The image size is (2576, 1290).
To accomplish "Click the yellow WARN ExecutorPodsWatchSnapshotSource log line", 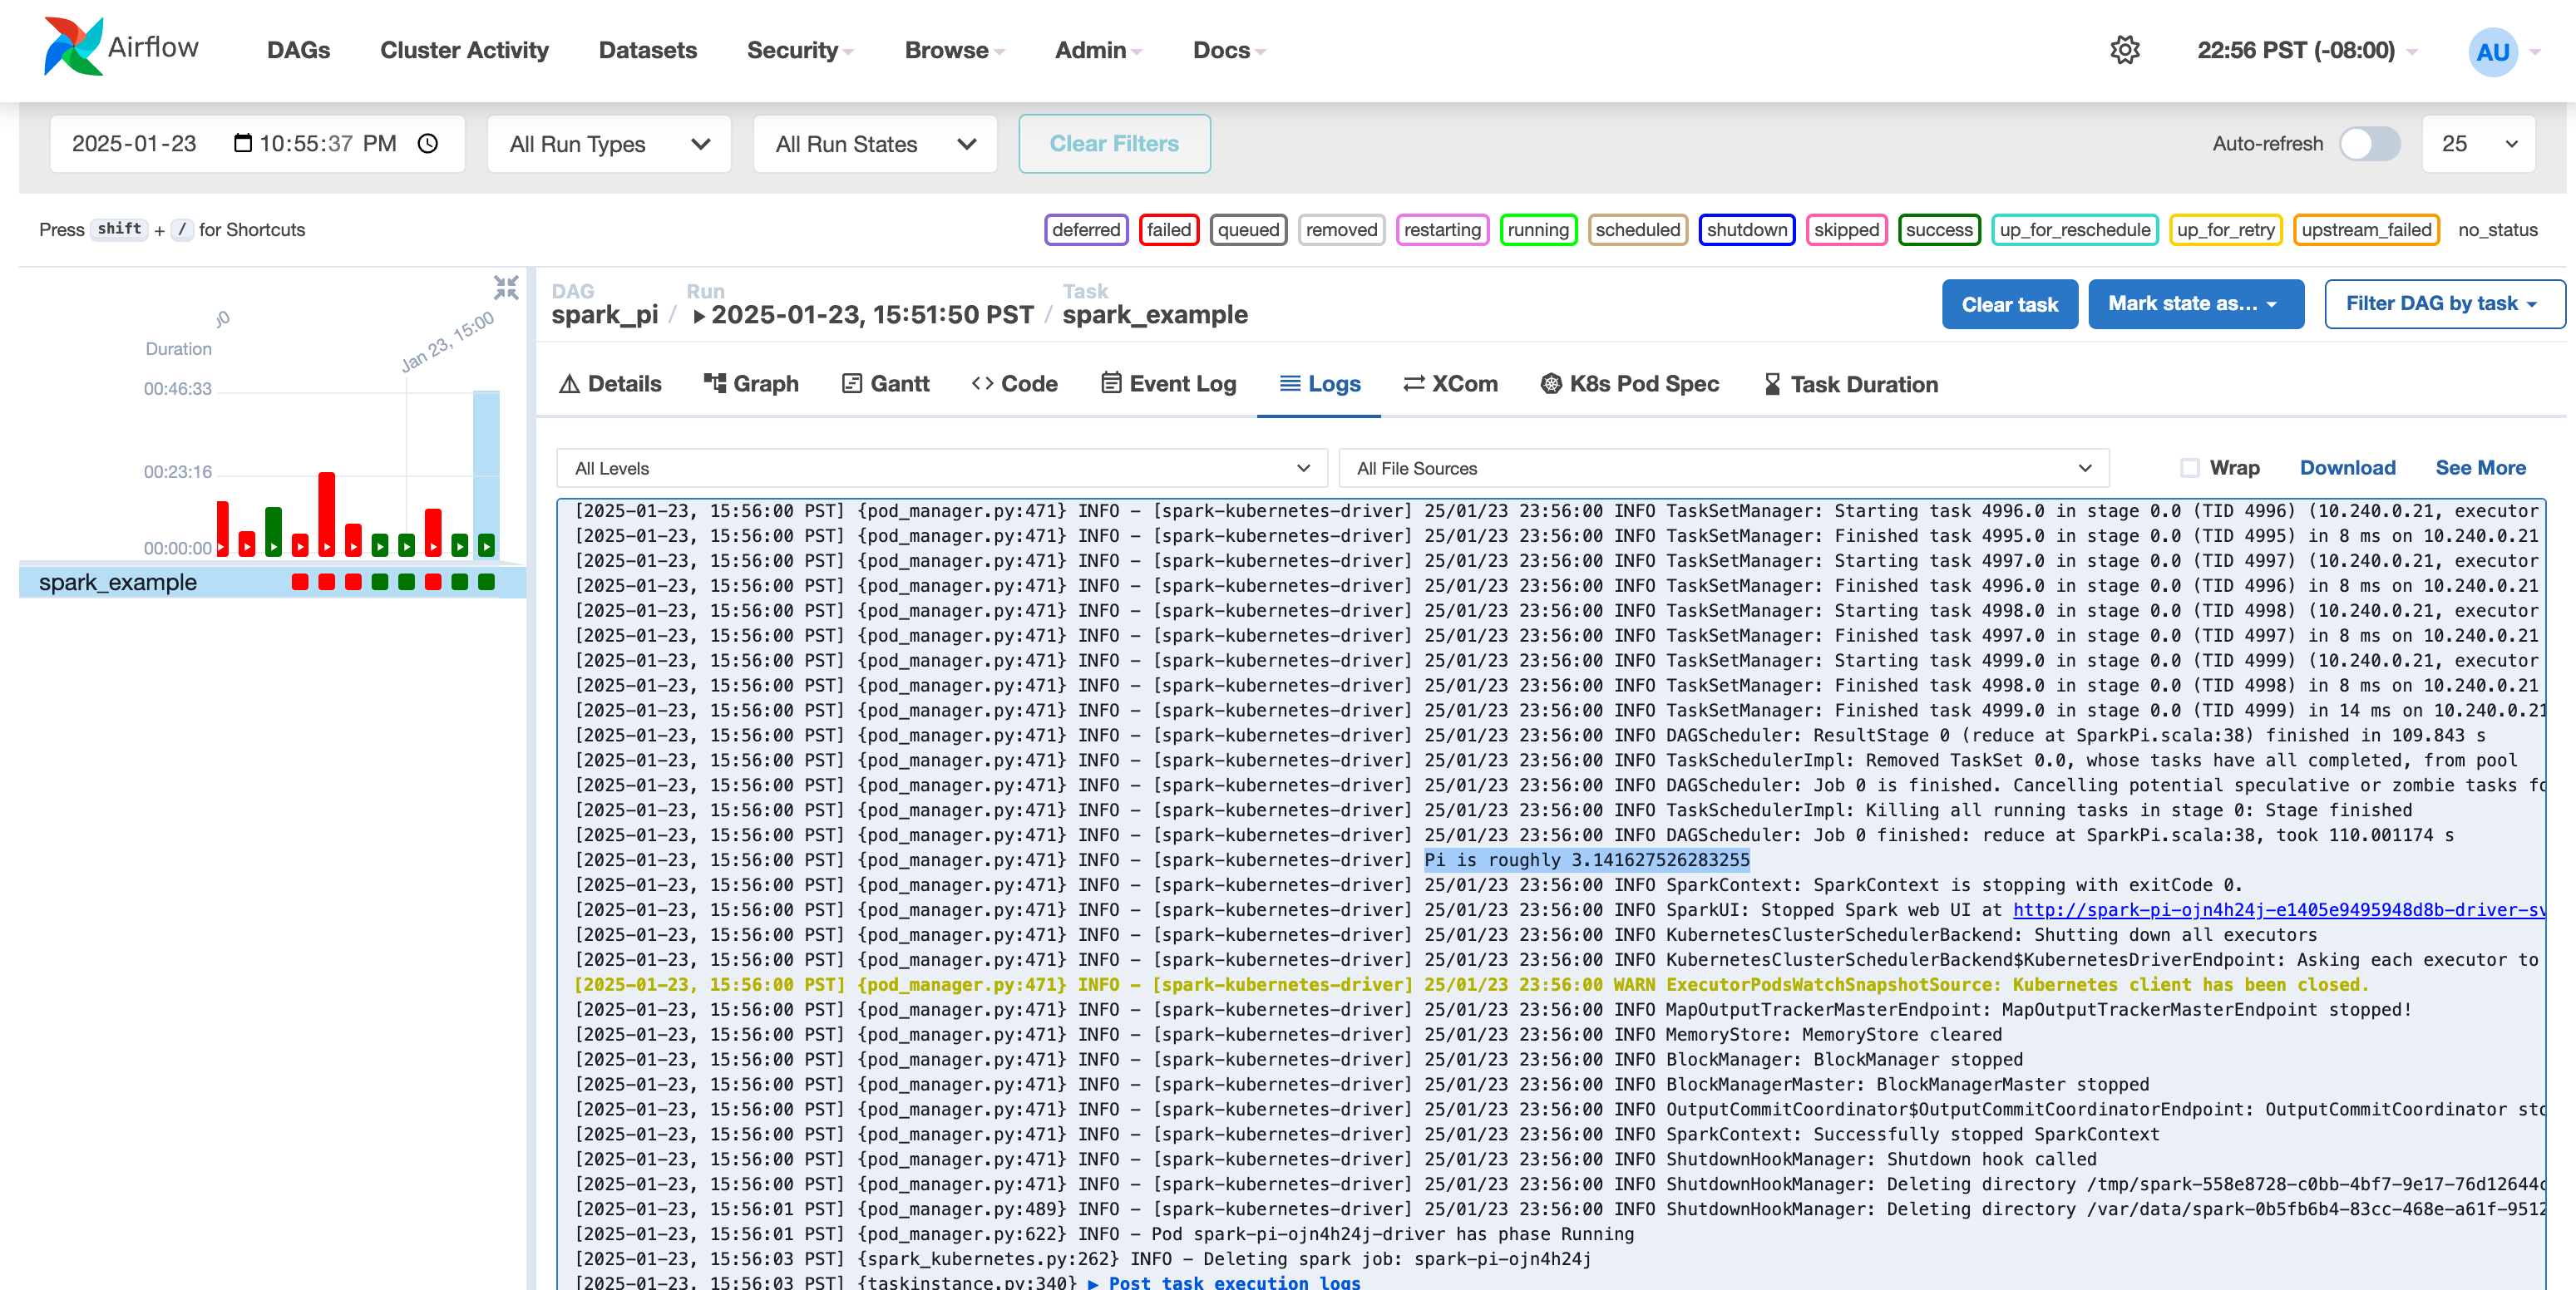I will [x=1472, y=985].
